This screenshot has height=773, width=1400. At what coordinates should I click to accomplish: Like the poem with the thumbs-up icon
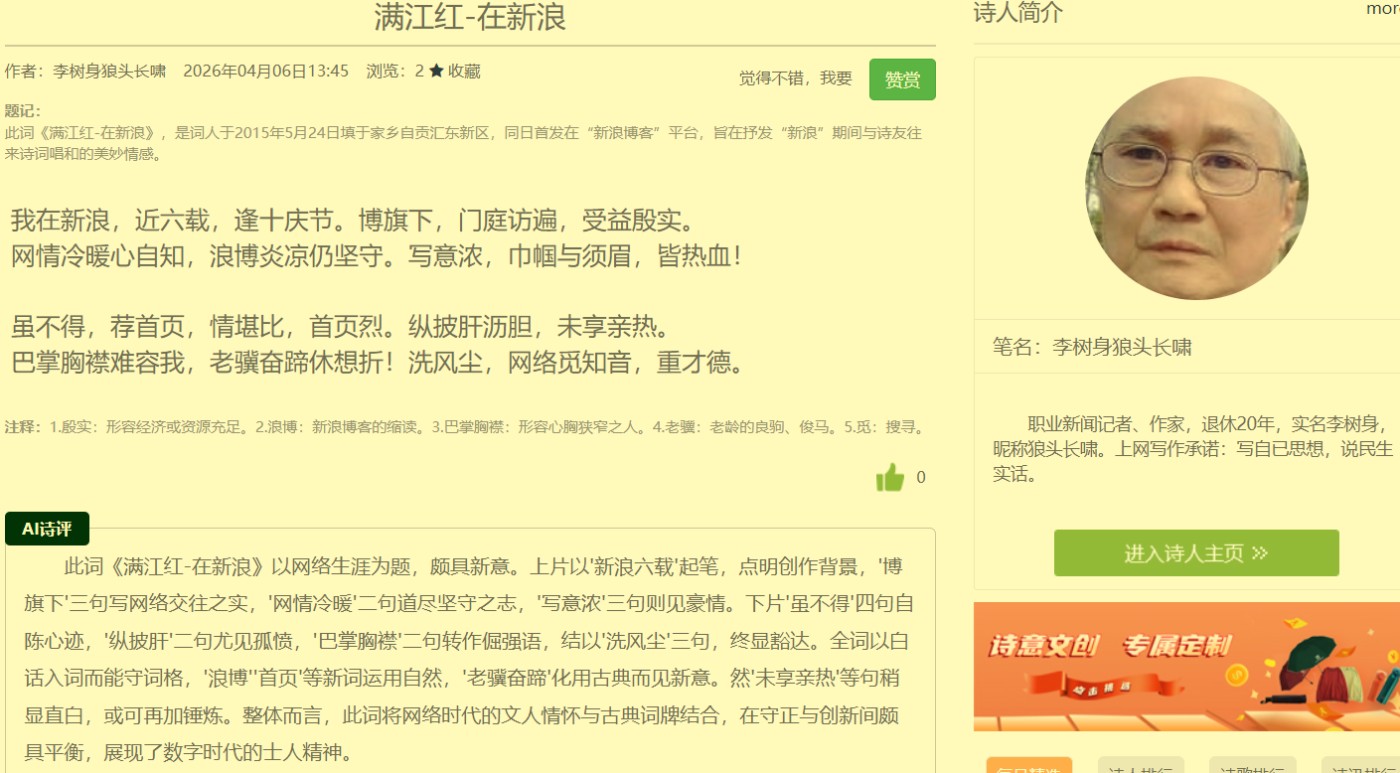click(890, 478)
